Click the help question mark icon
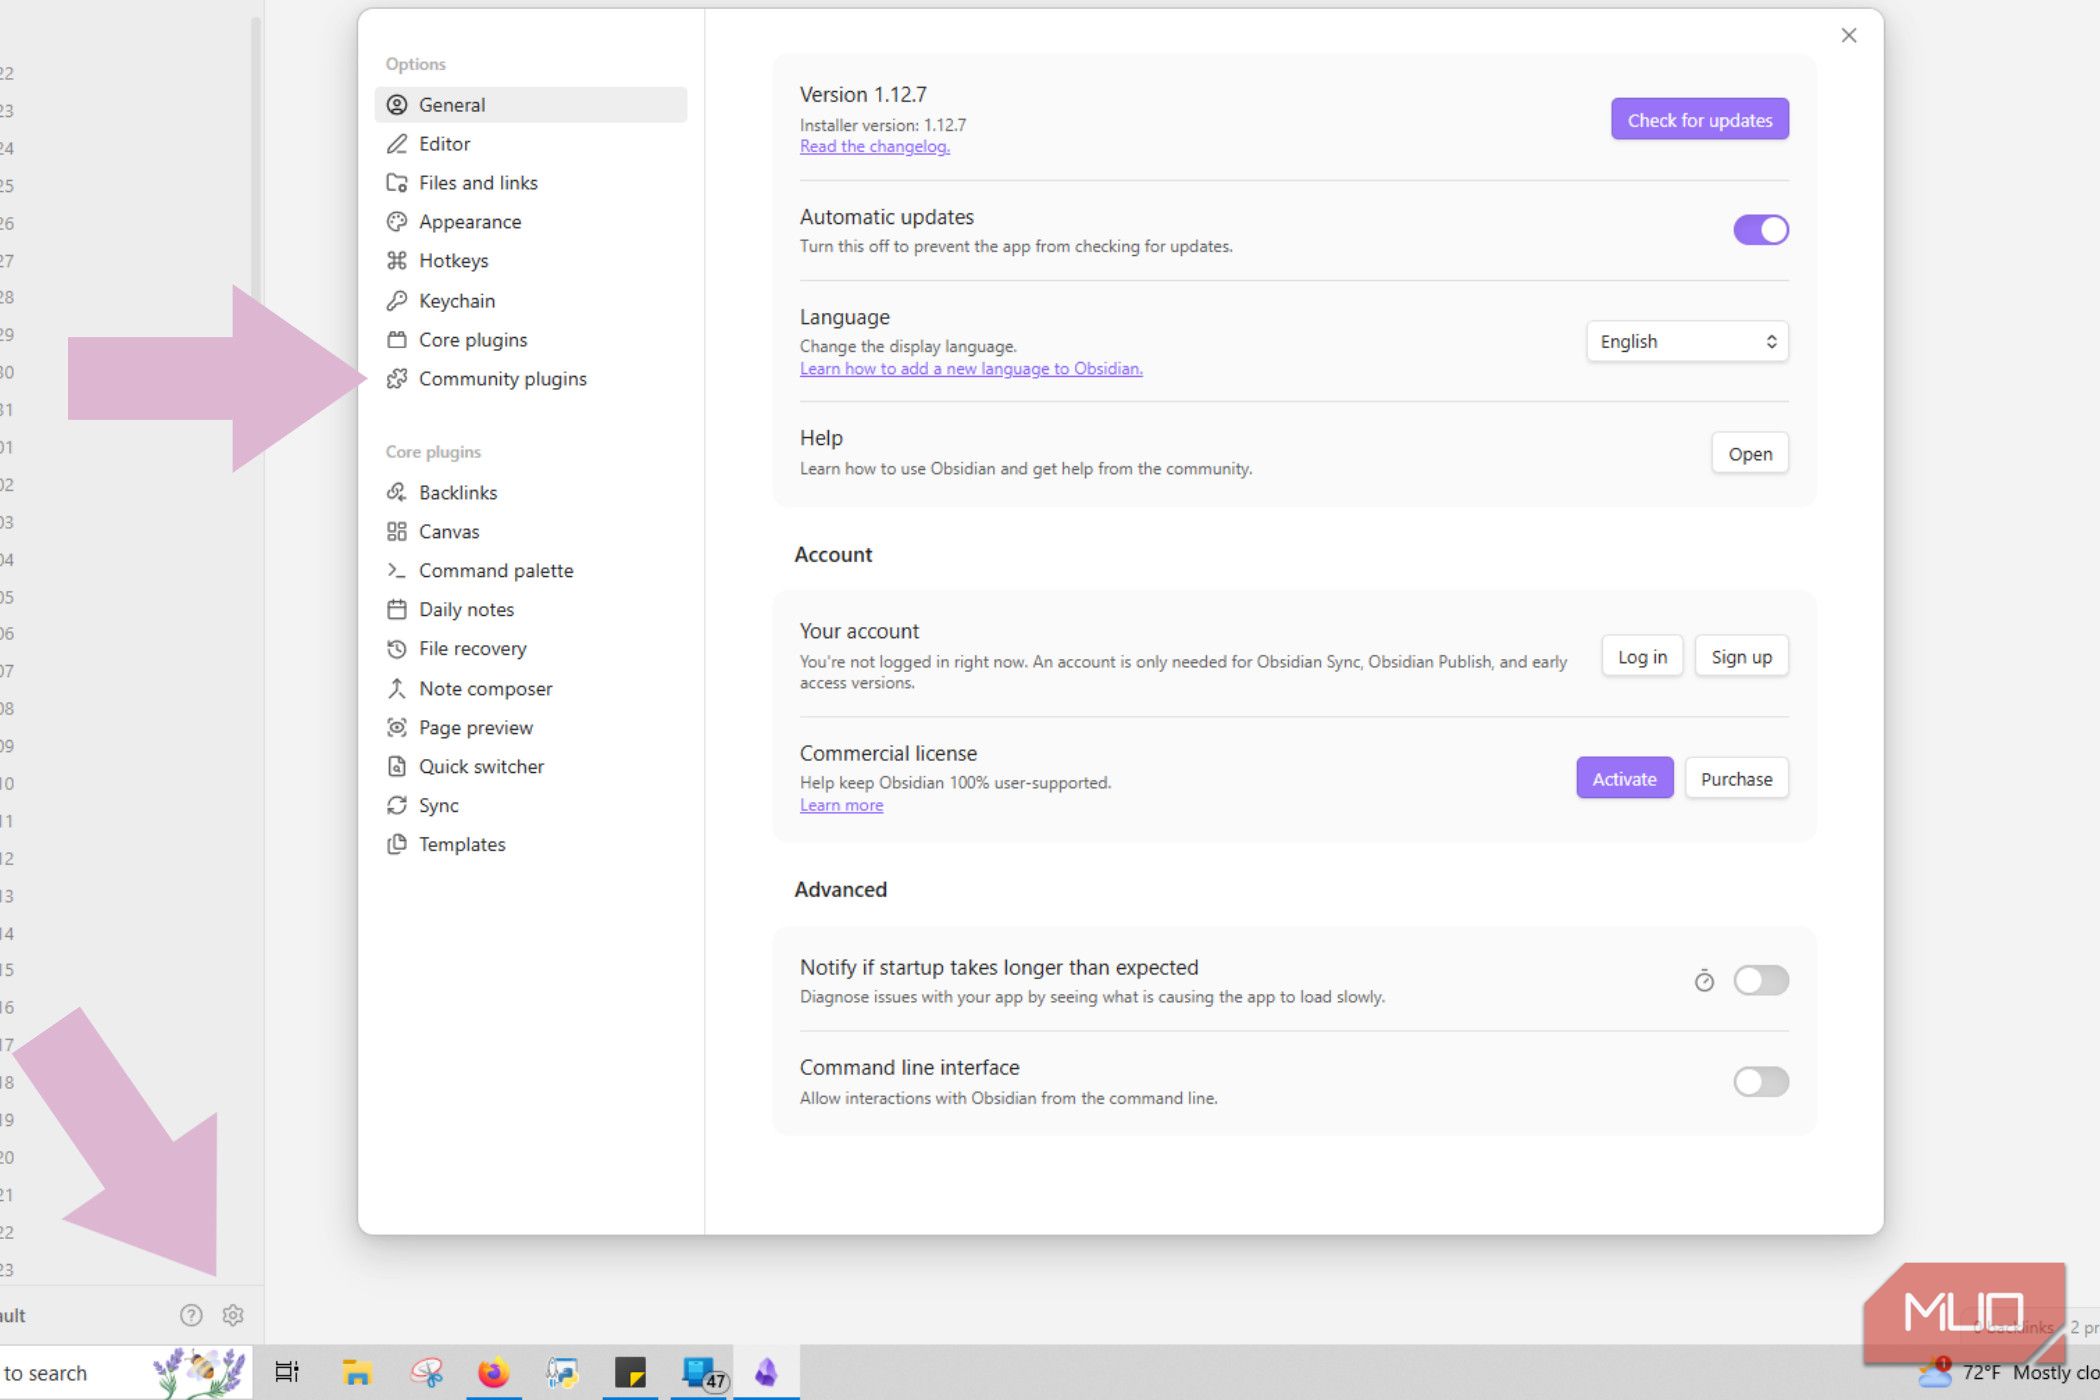This screenshot has height=1400, width=2100. coord(191,1315)
